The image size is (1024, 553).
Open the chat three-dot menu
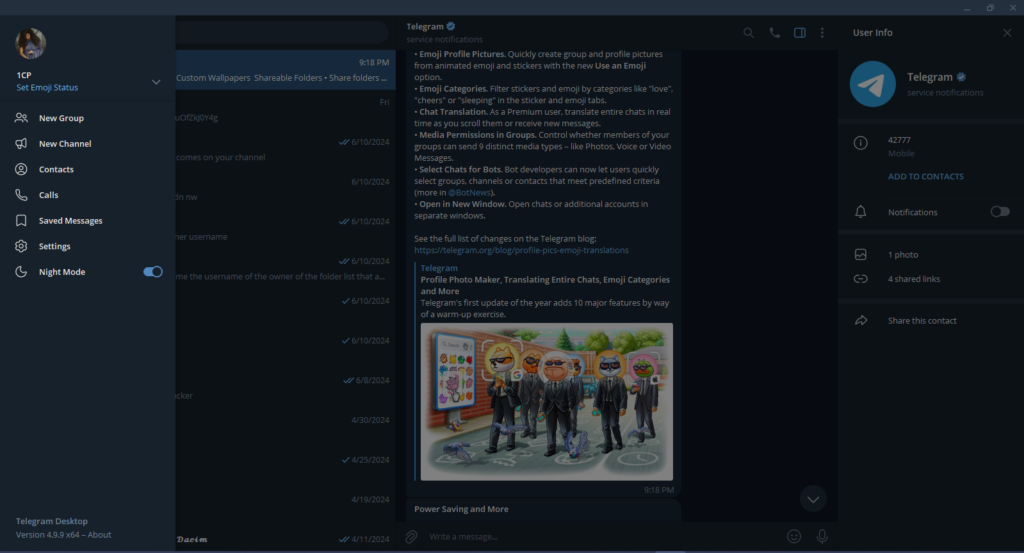tap(822, 33)
